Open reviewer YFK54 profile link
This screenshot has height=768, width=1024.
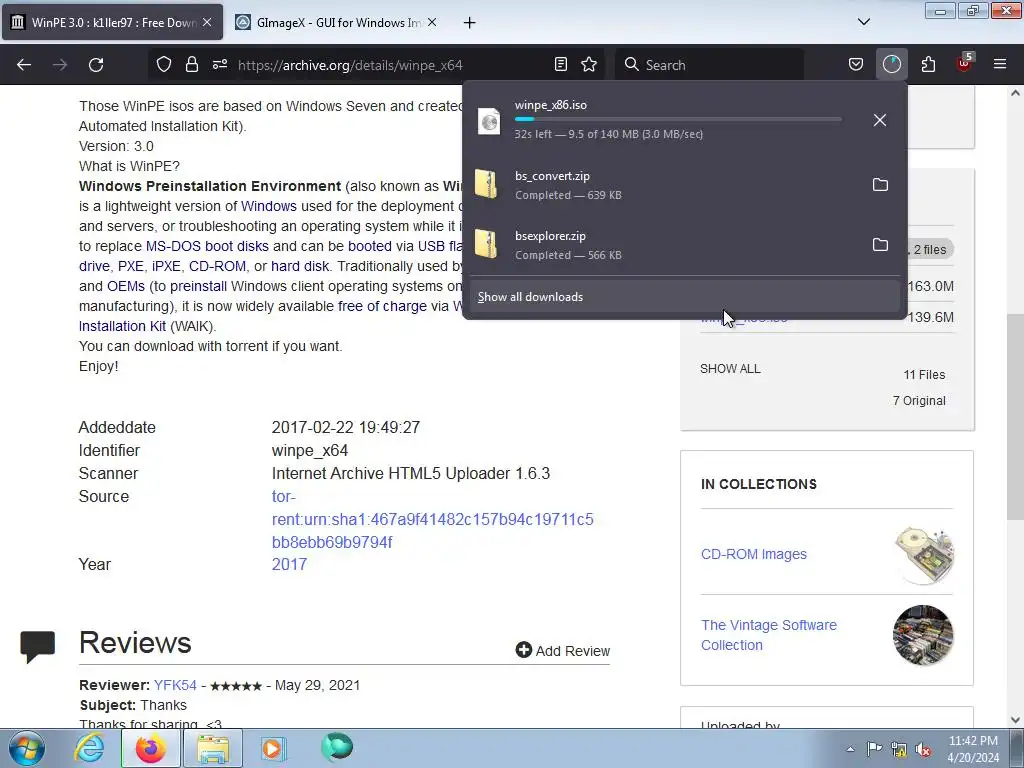(x=175, y=685)
